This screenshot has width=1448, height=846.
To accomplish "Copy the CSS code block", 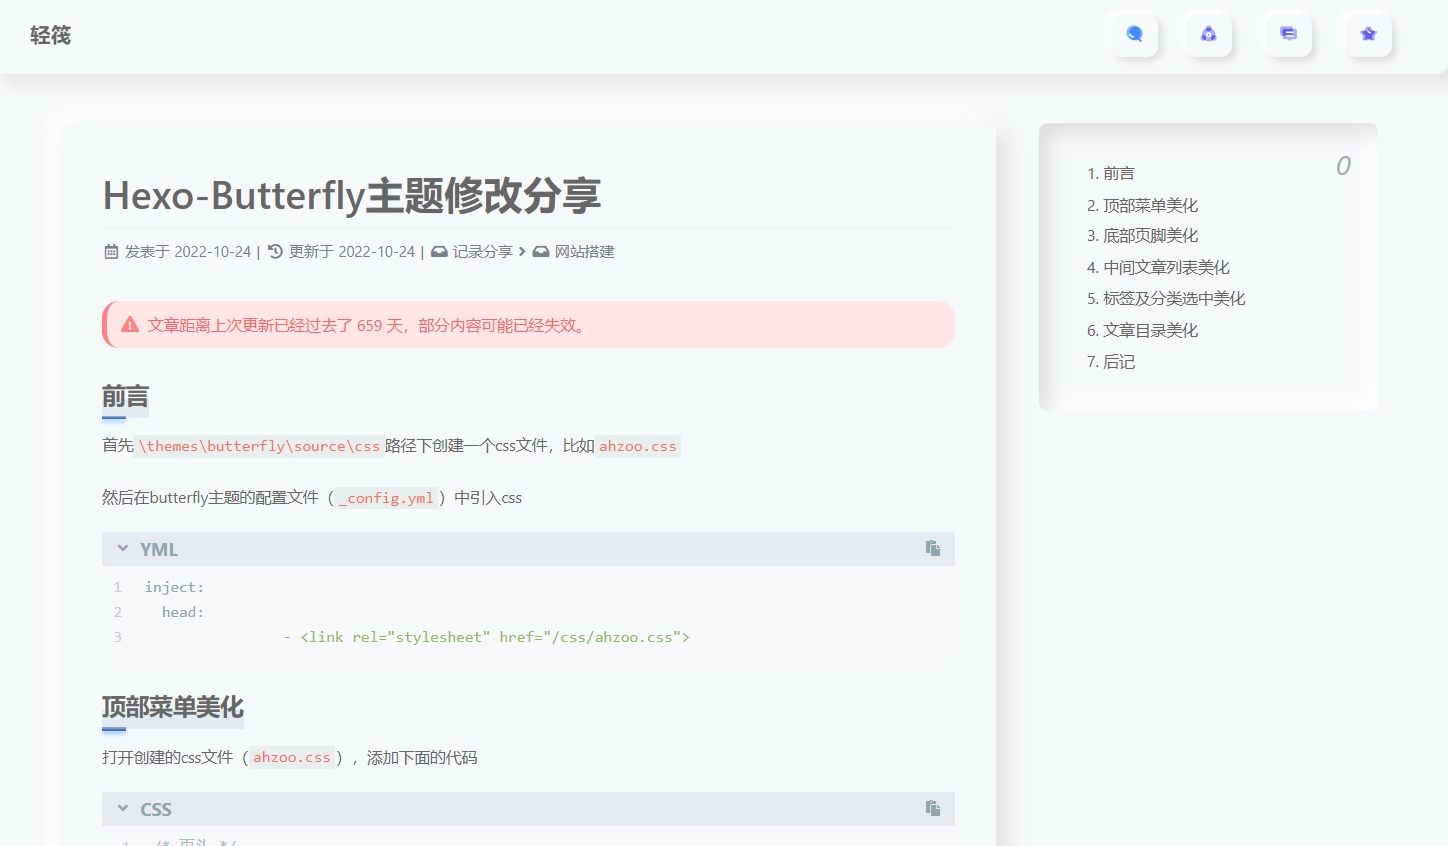I will click(x=933, y=808).
